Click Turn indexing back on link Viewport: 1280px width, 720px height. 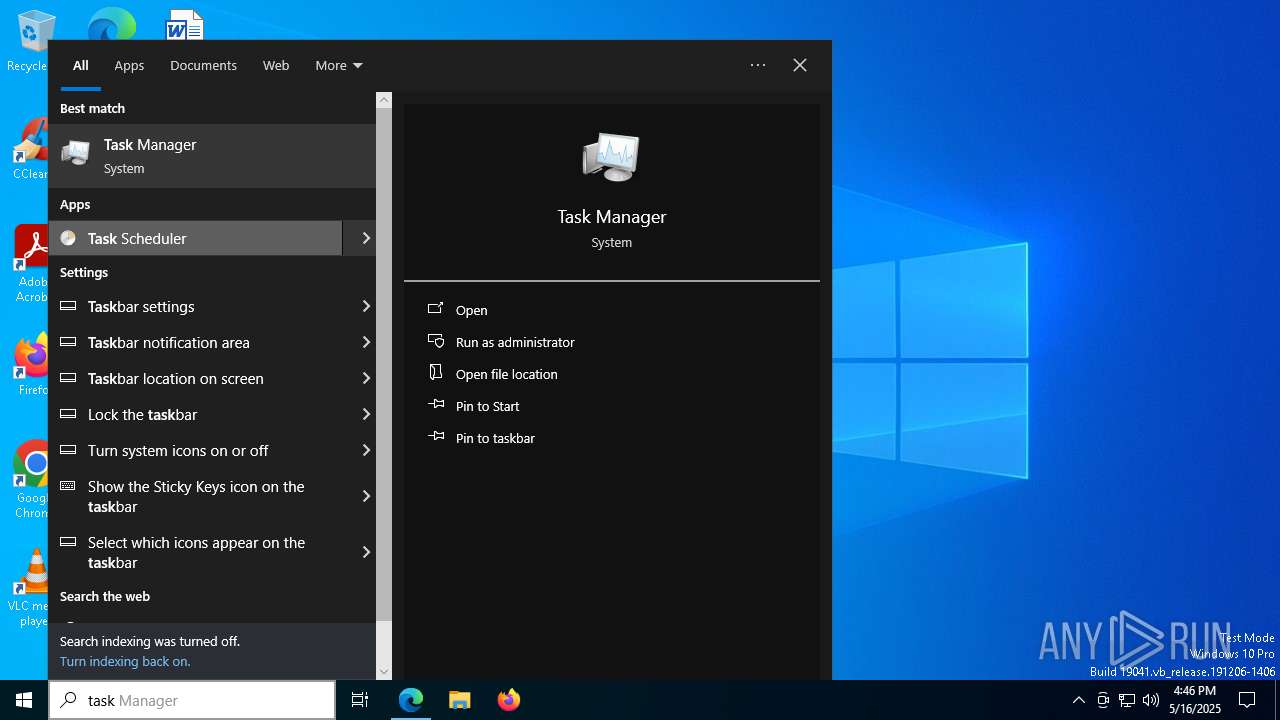coord(125,661)
